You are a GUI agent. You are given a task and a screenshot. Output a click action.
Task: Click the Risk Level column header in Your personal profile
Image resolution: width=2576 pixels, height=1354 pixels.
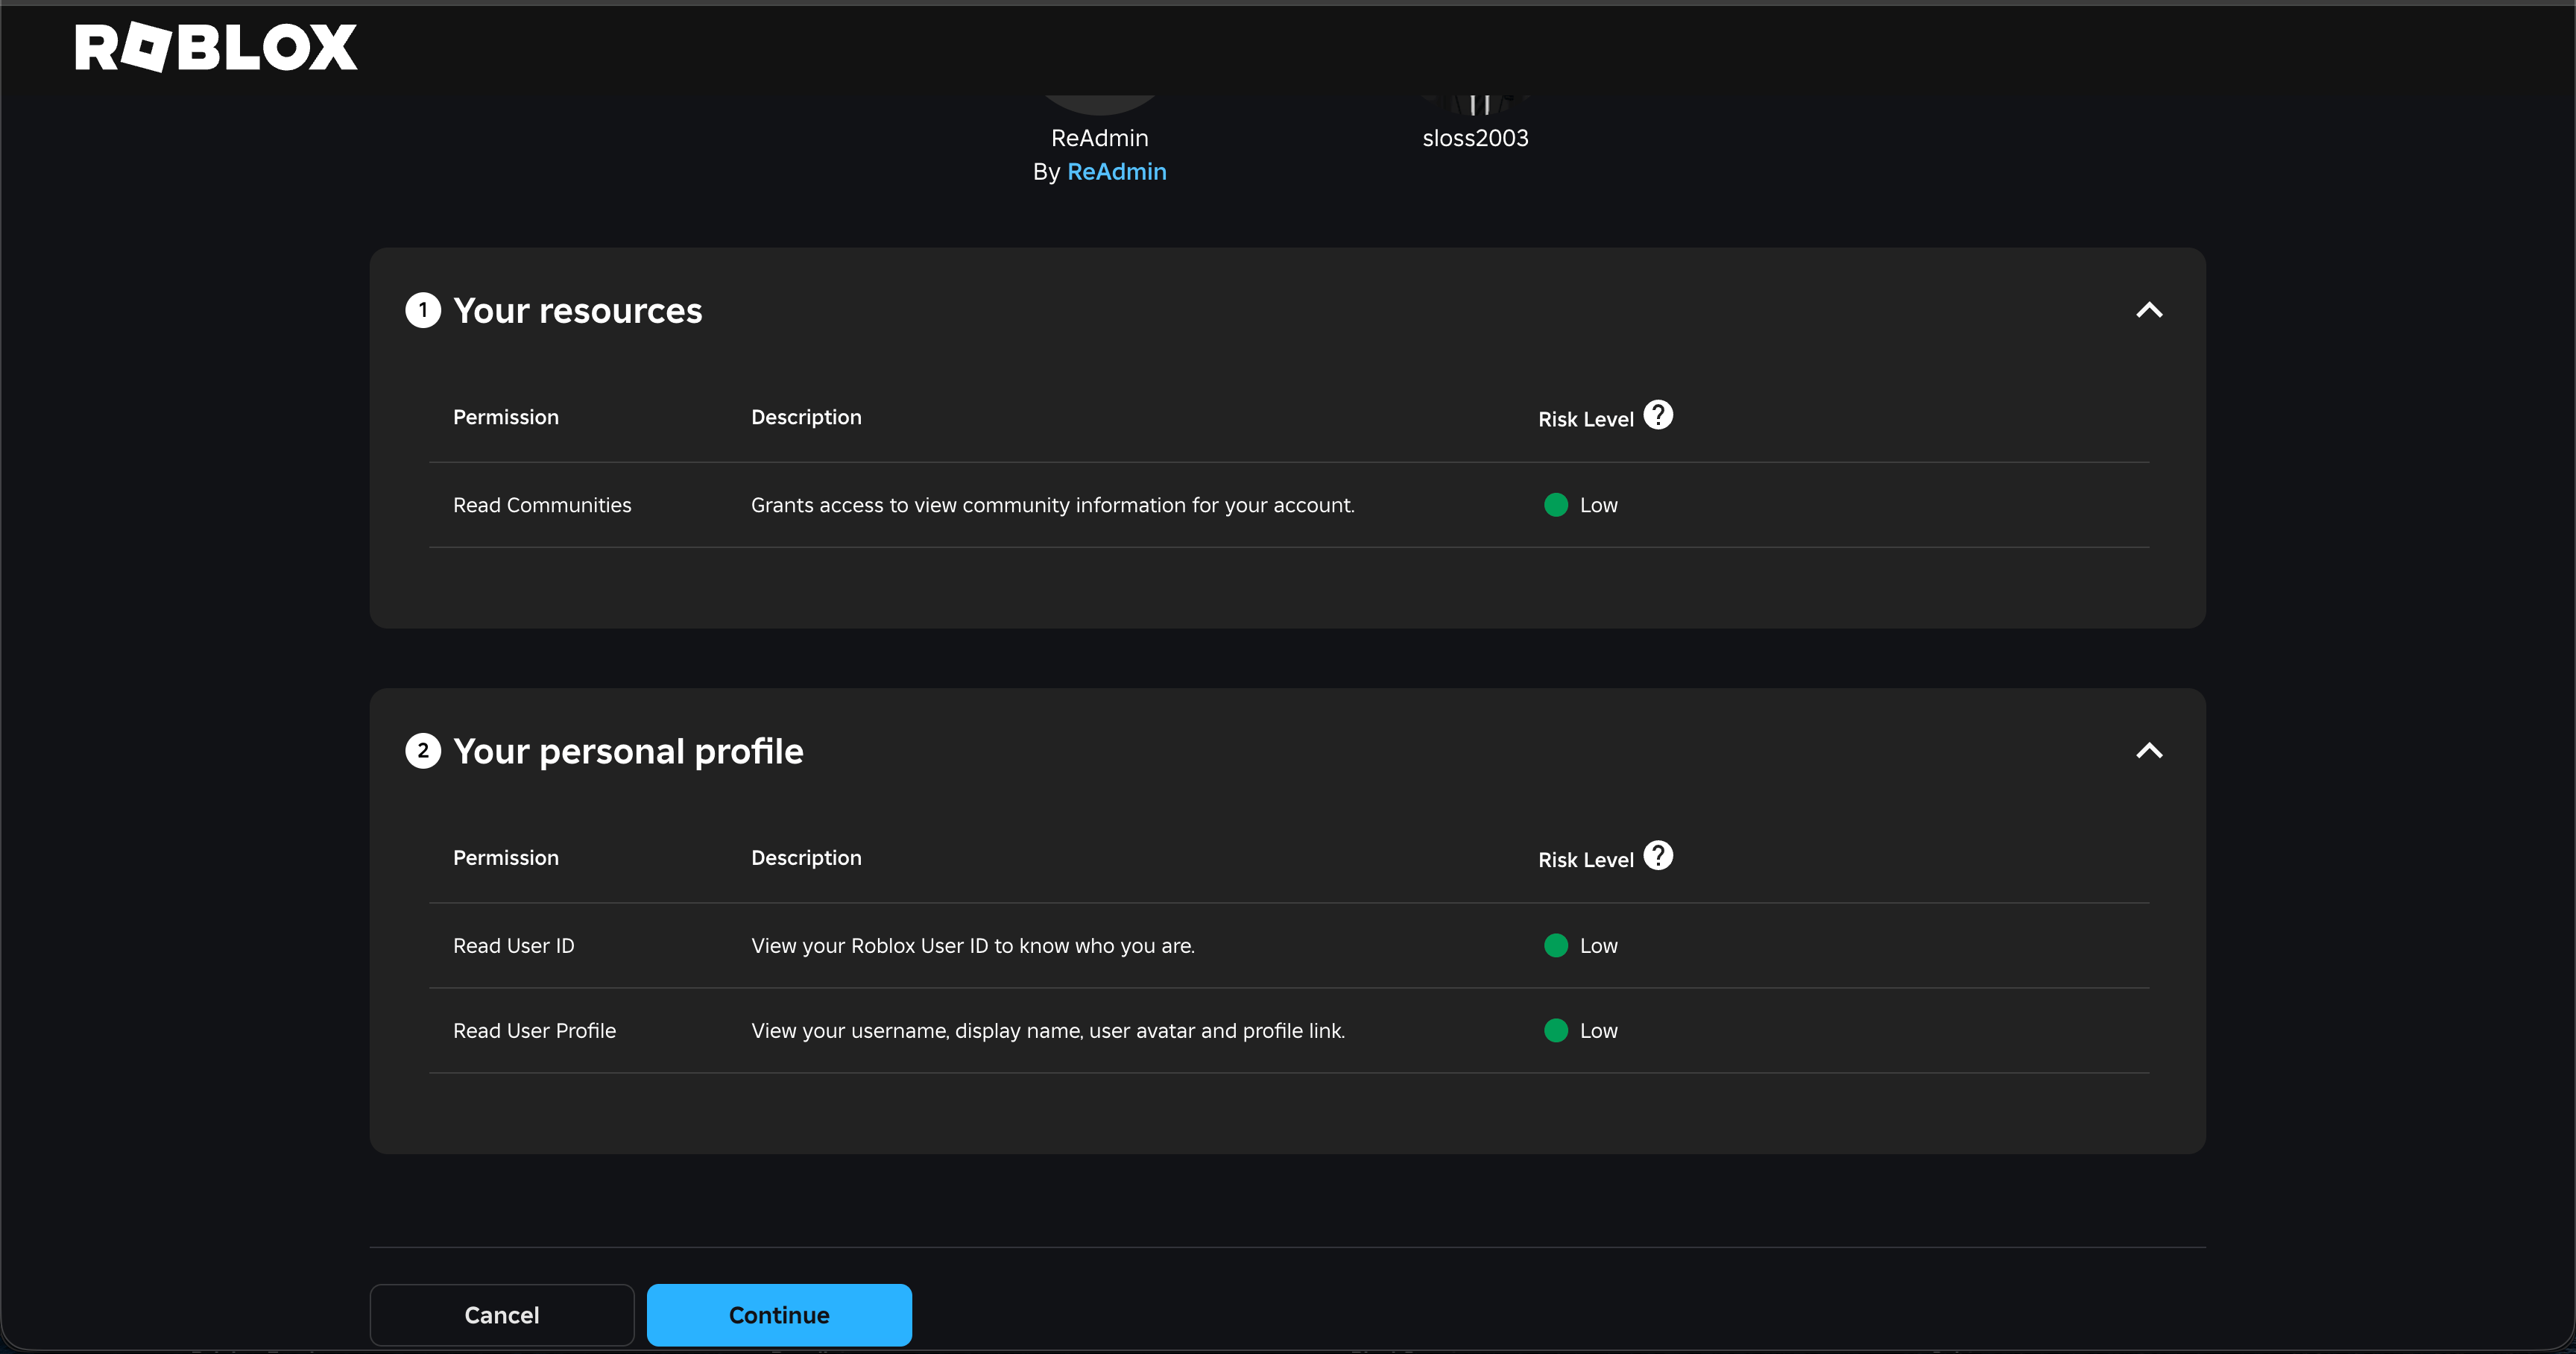point(1585,860)
